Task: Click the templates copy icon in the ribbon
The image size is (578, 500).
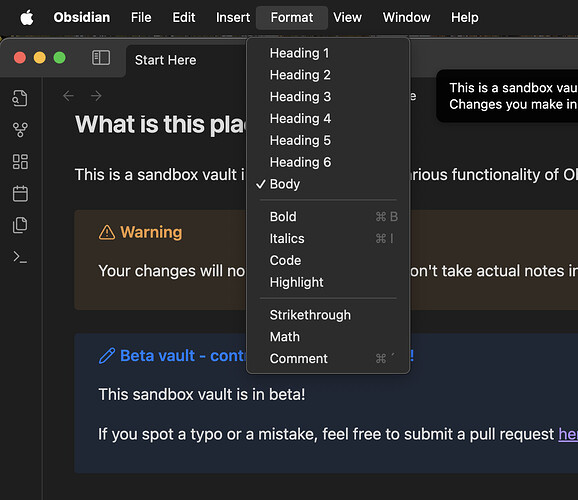Action: point(20,225)
